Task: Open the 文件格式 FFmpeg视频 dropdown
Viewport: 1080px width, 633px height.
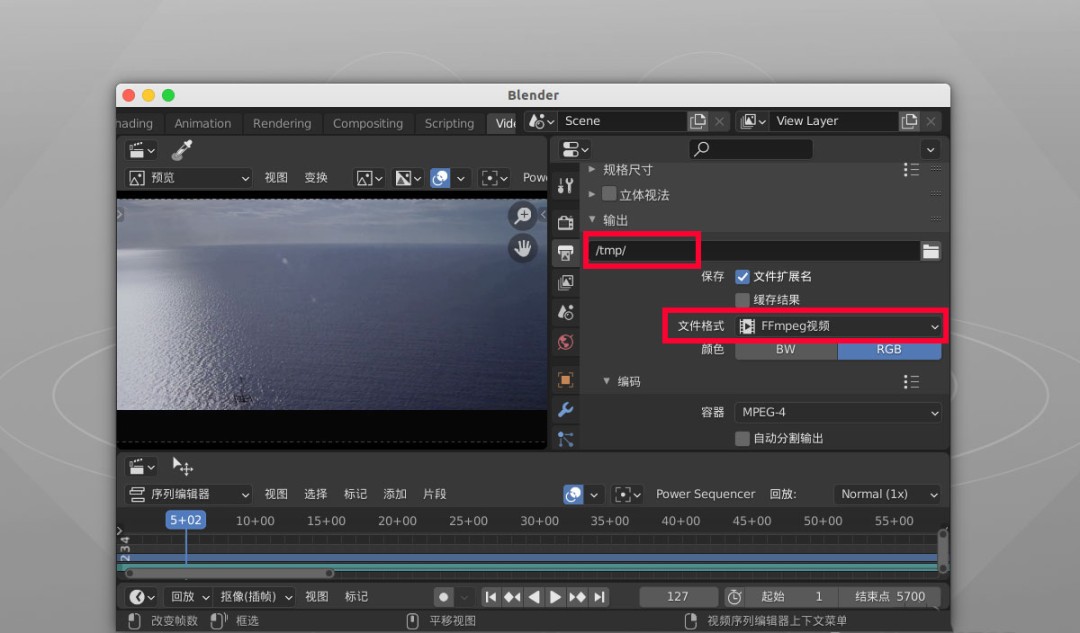Action: click(838, 325)
